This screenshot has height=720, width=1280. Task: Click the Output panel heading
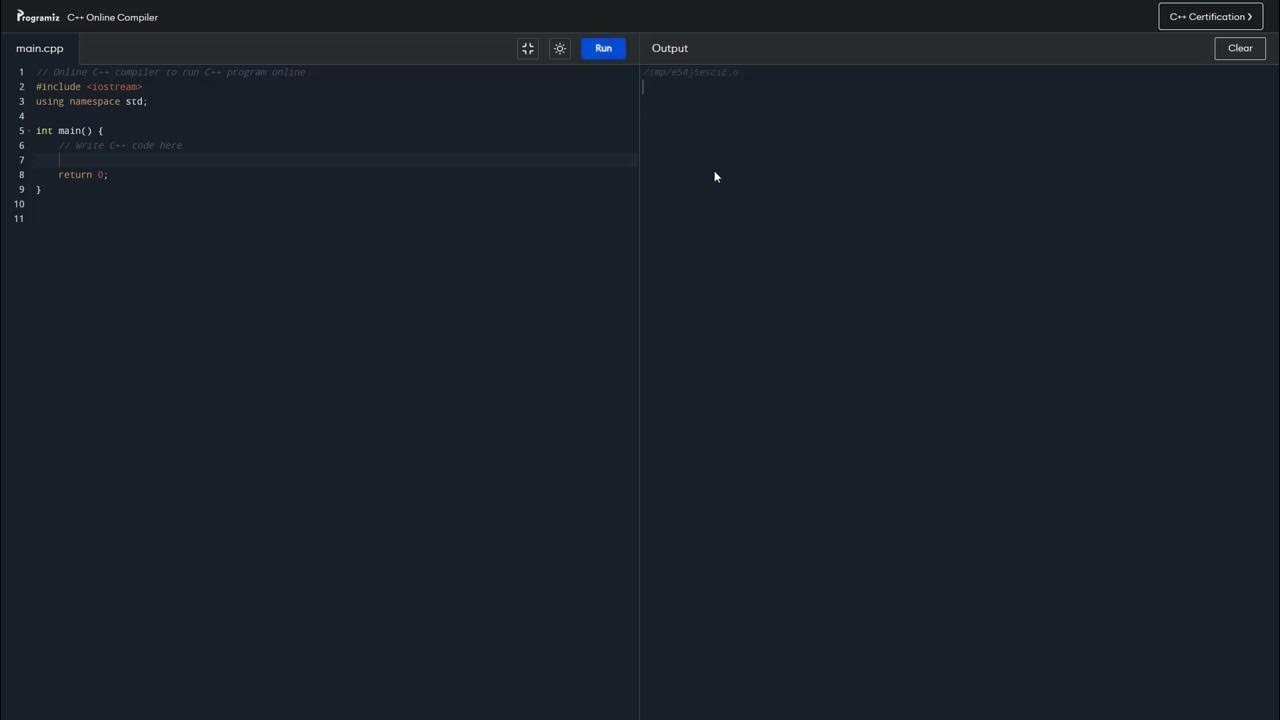669,48
